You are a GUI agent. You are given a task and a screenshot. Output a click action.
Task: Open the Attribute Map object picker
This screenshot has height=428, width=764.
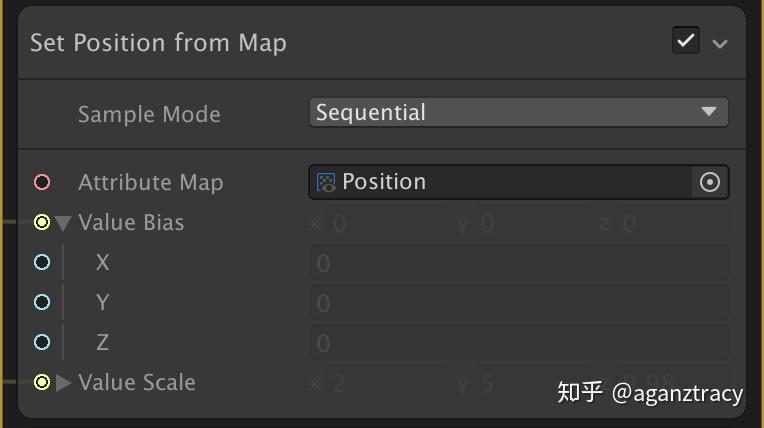point(710,182)
